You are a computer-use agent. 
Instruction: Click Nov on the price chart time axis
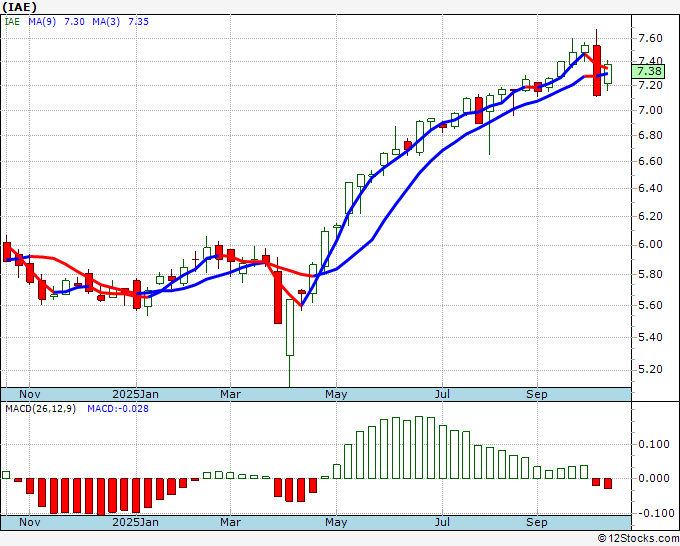click(x=29, y=394)
